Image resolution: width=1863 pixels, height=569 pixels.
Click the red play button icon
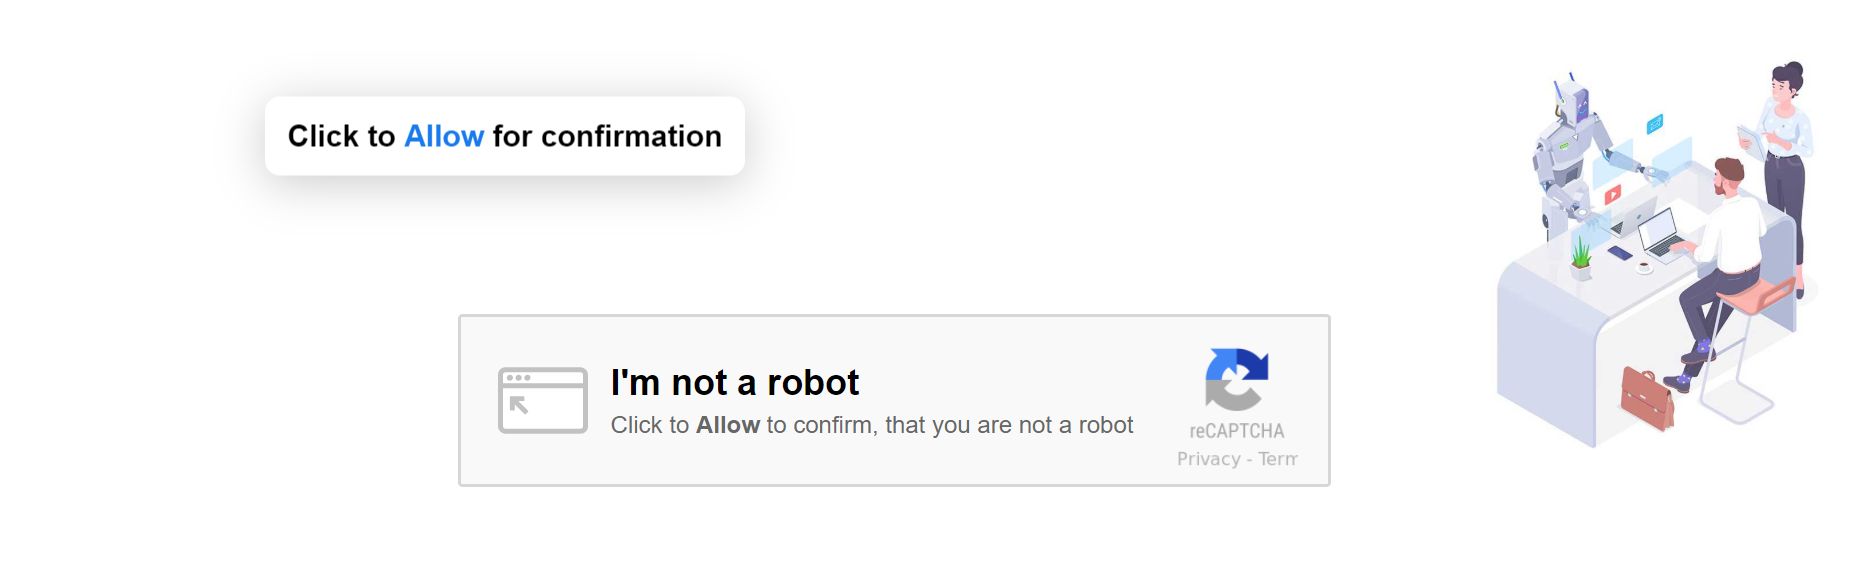pos(1612,195)
